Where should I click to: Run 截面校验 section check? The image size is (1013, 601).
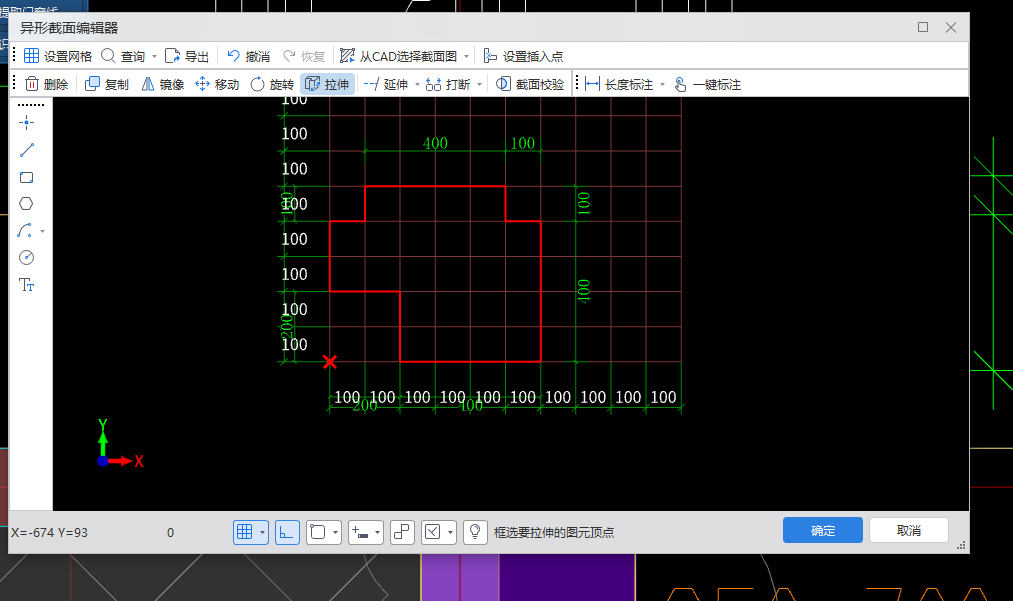coord(530,84)
